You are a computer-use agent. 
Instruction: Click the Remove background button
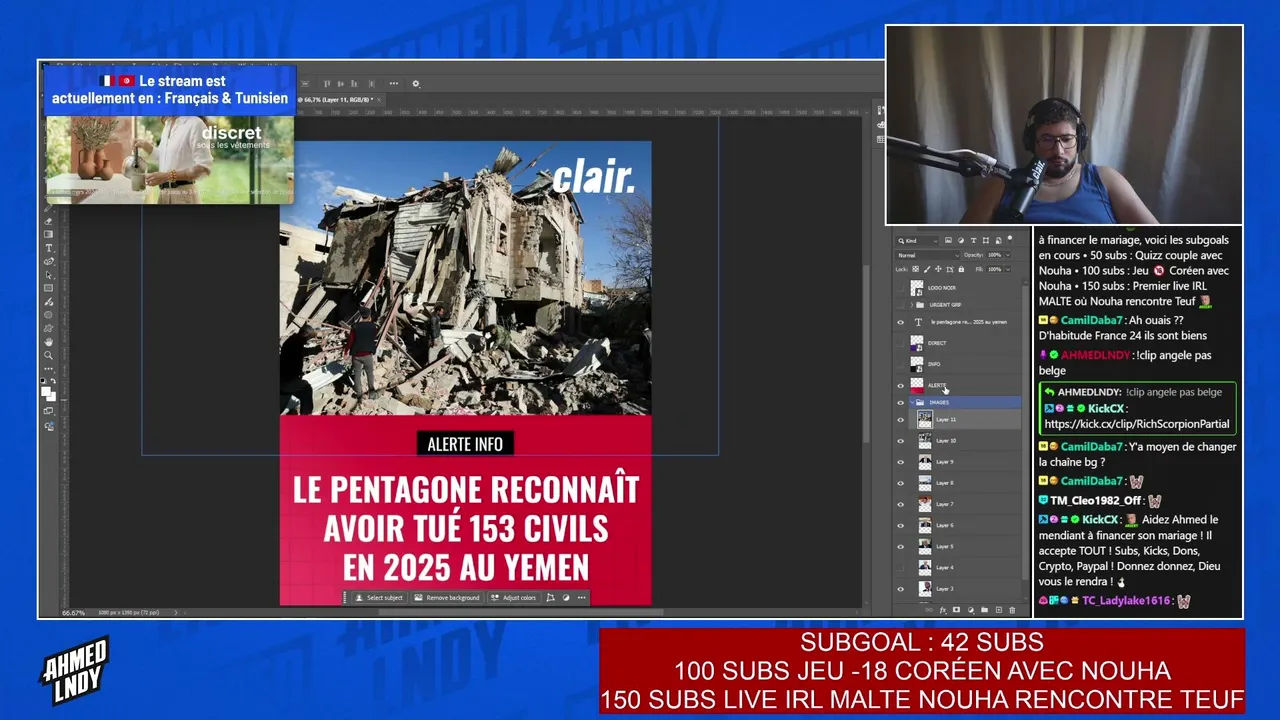pos(447,598)
